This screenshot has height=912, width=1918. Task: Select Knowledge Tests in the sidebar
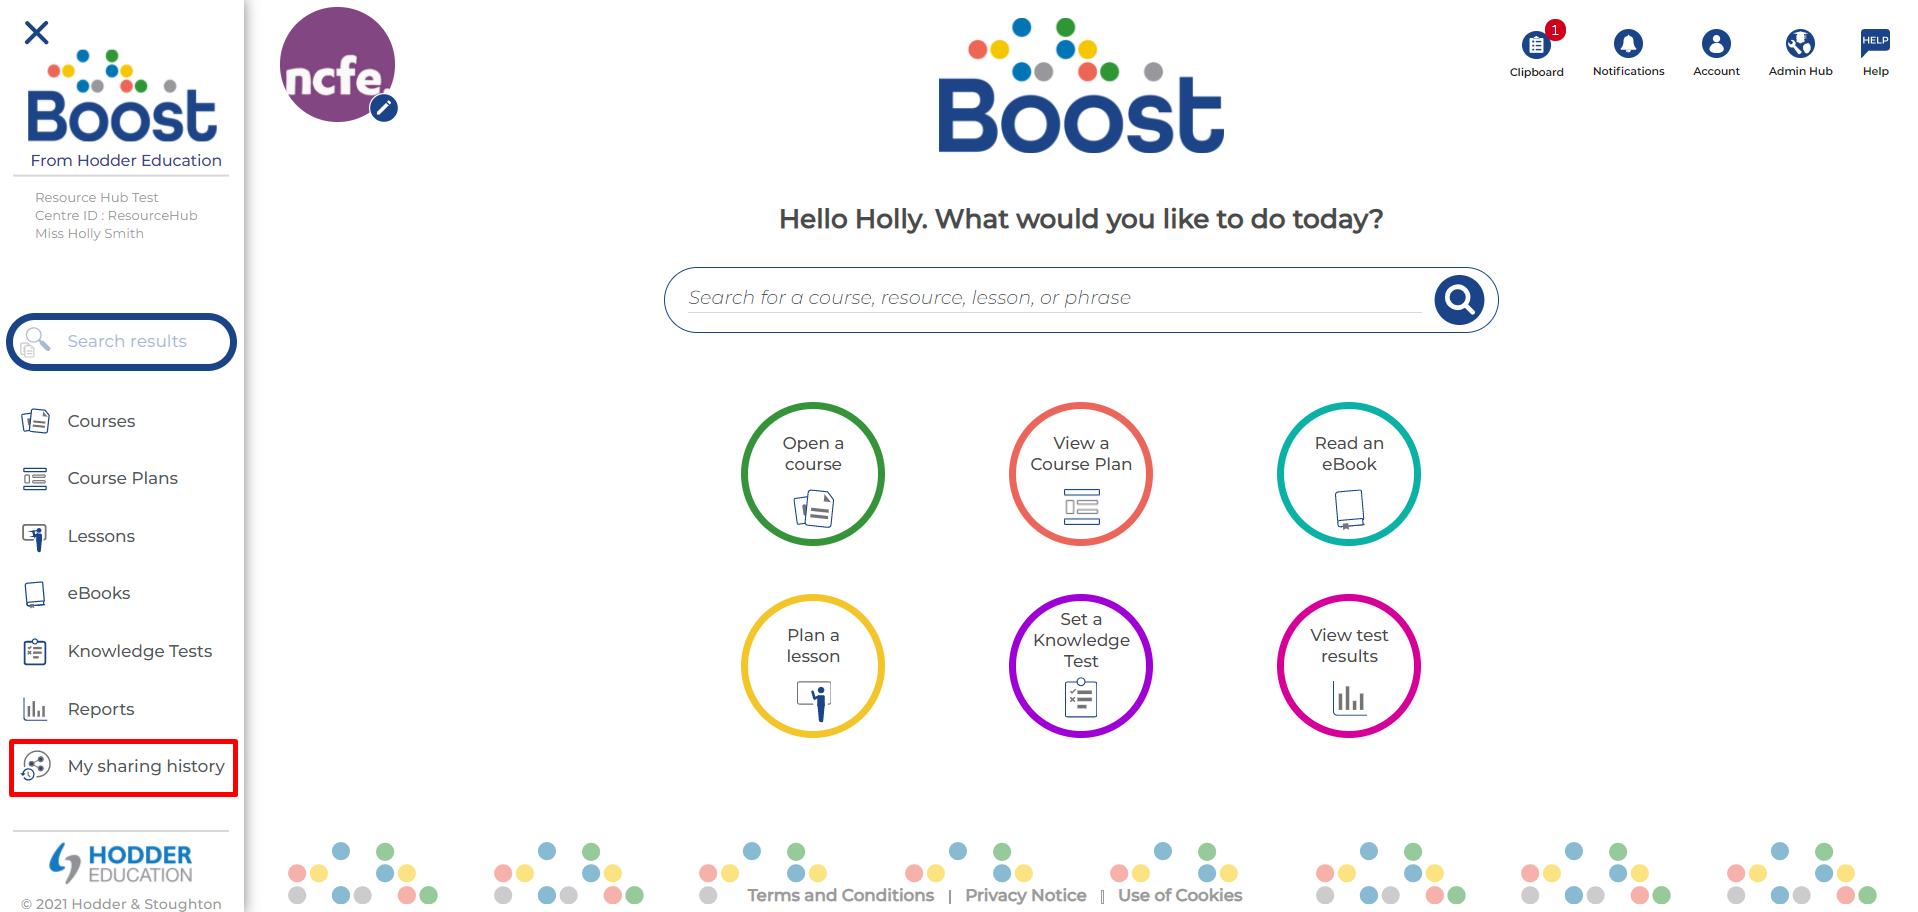[x=139, y=651]
